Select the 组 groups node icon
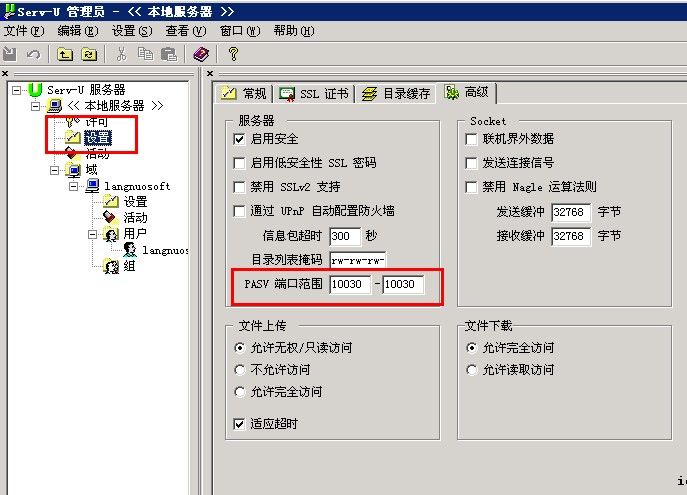The image size is (687, 495). (111, 266)
